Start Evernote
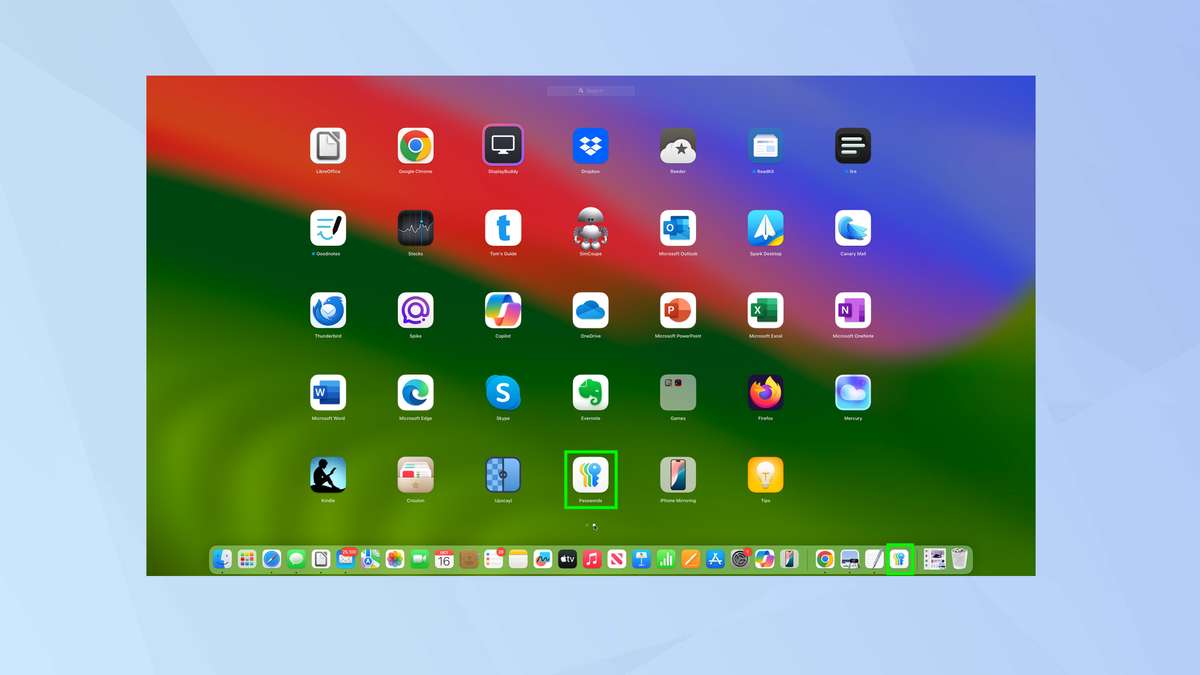Screen dimensions: 1200x675 (590, 391)
